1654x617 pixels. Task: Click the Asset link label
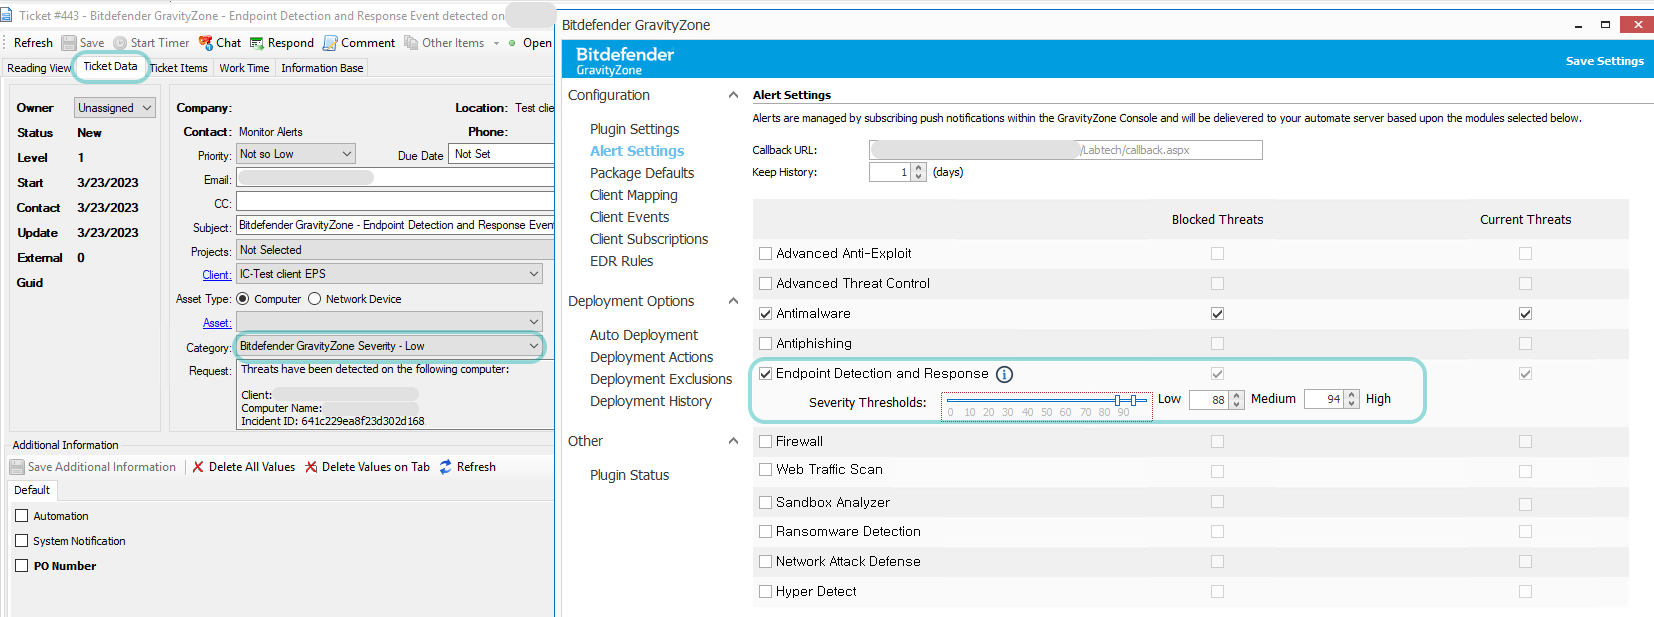(x=217, y=323)
